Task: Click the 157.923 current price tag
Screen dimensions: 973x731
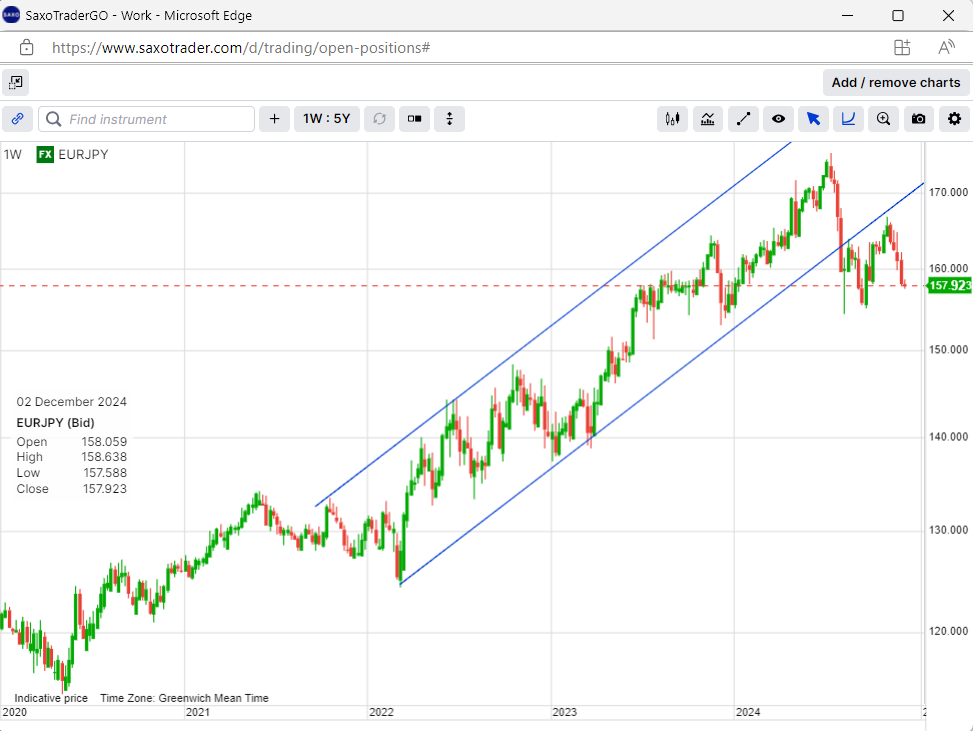Action: pos(949,285)
